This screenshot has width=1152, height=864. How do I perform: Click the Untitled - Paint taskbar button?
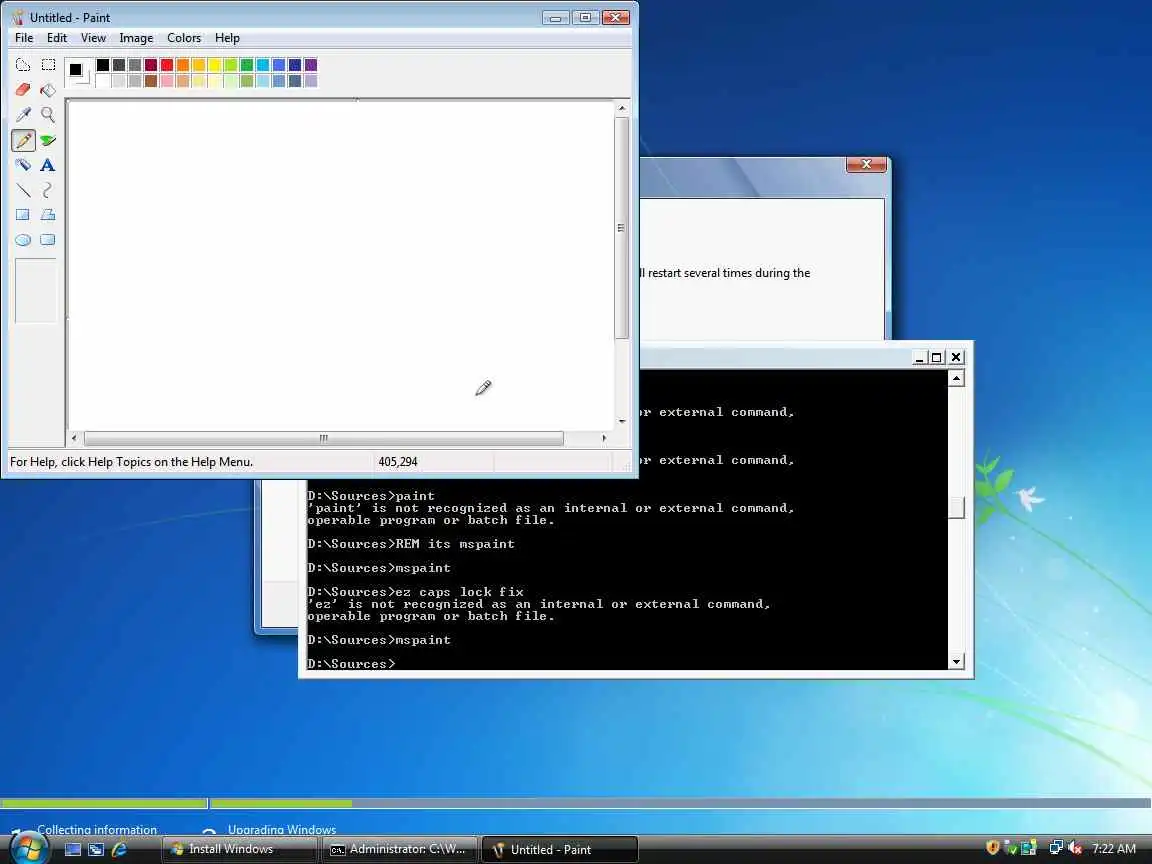click(559, 849)
